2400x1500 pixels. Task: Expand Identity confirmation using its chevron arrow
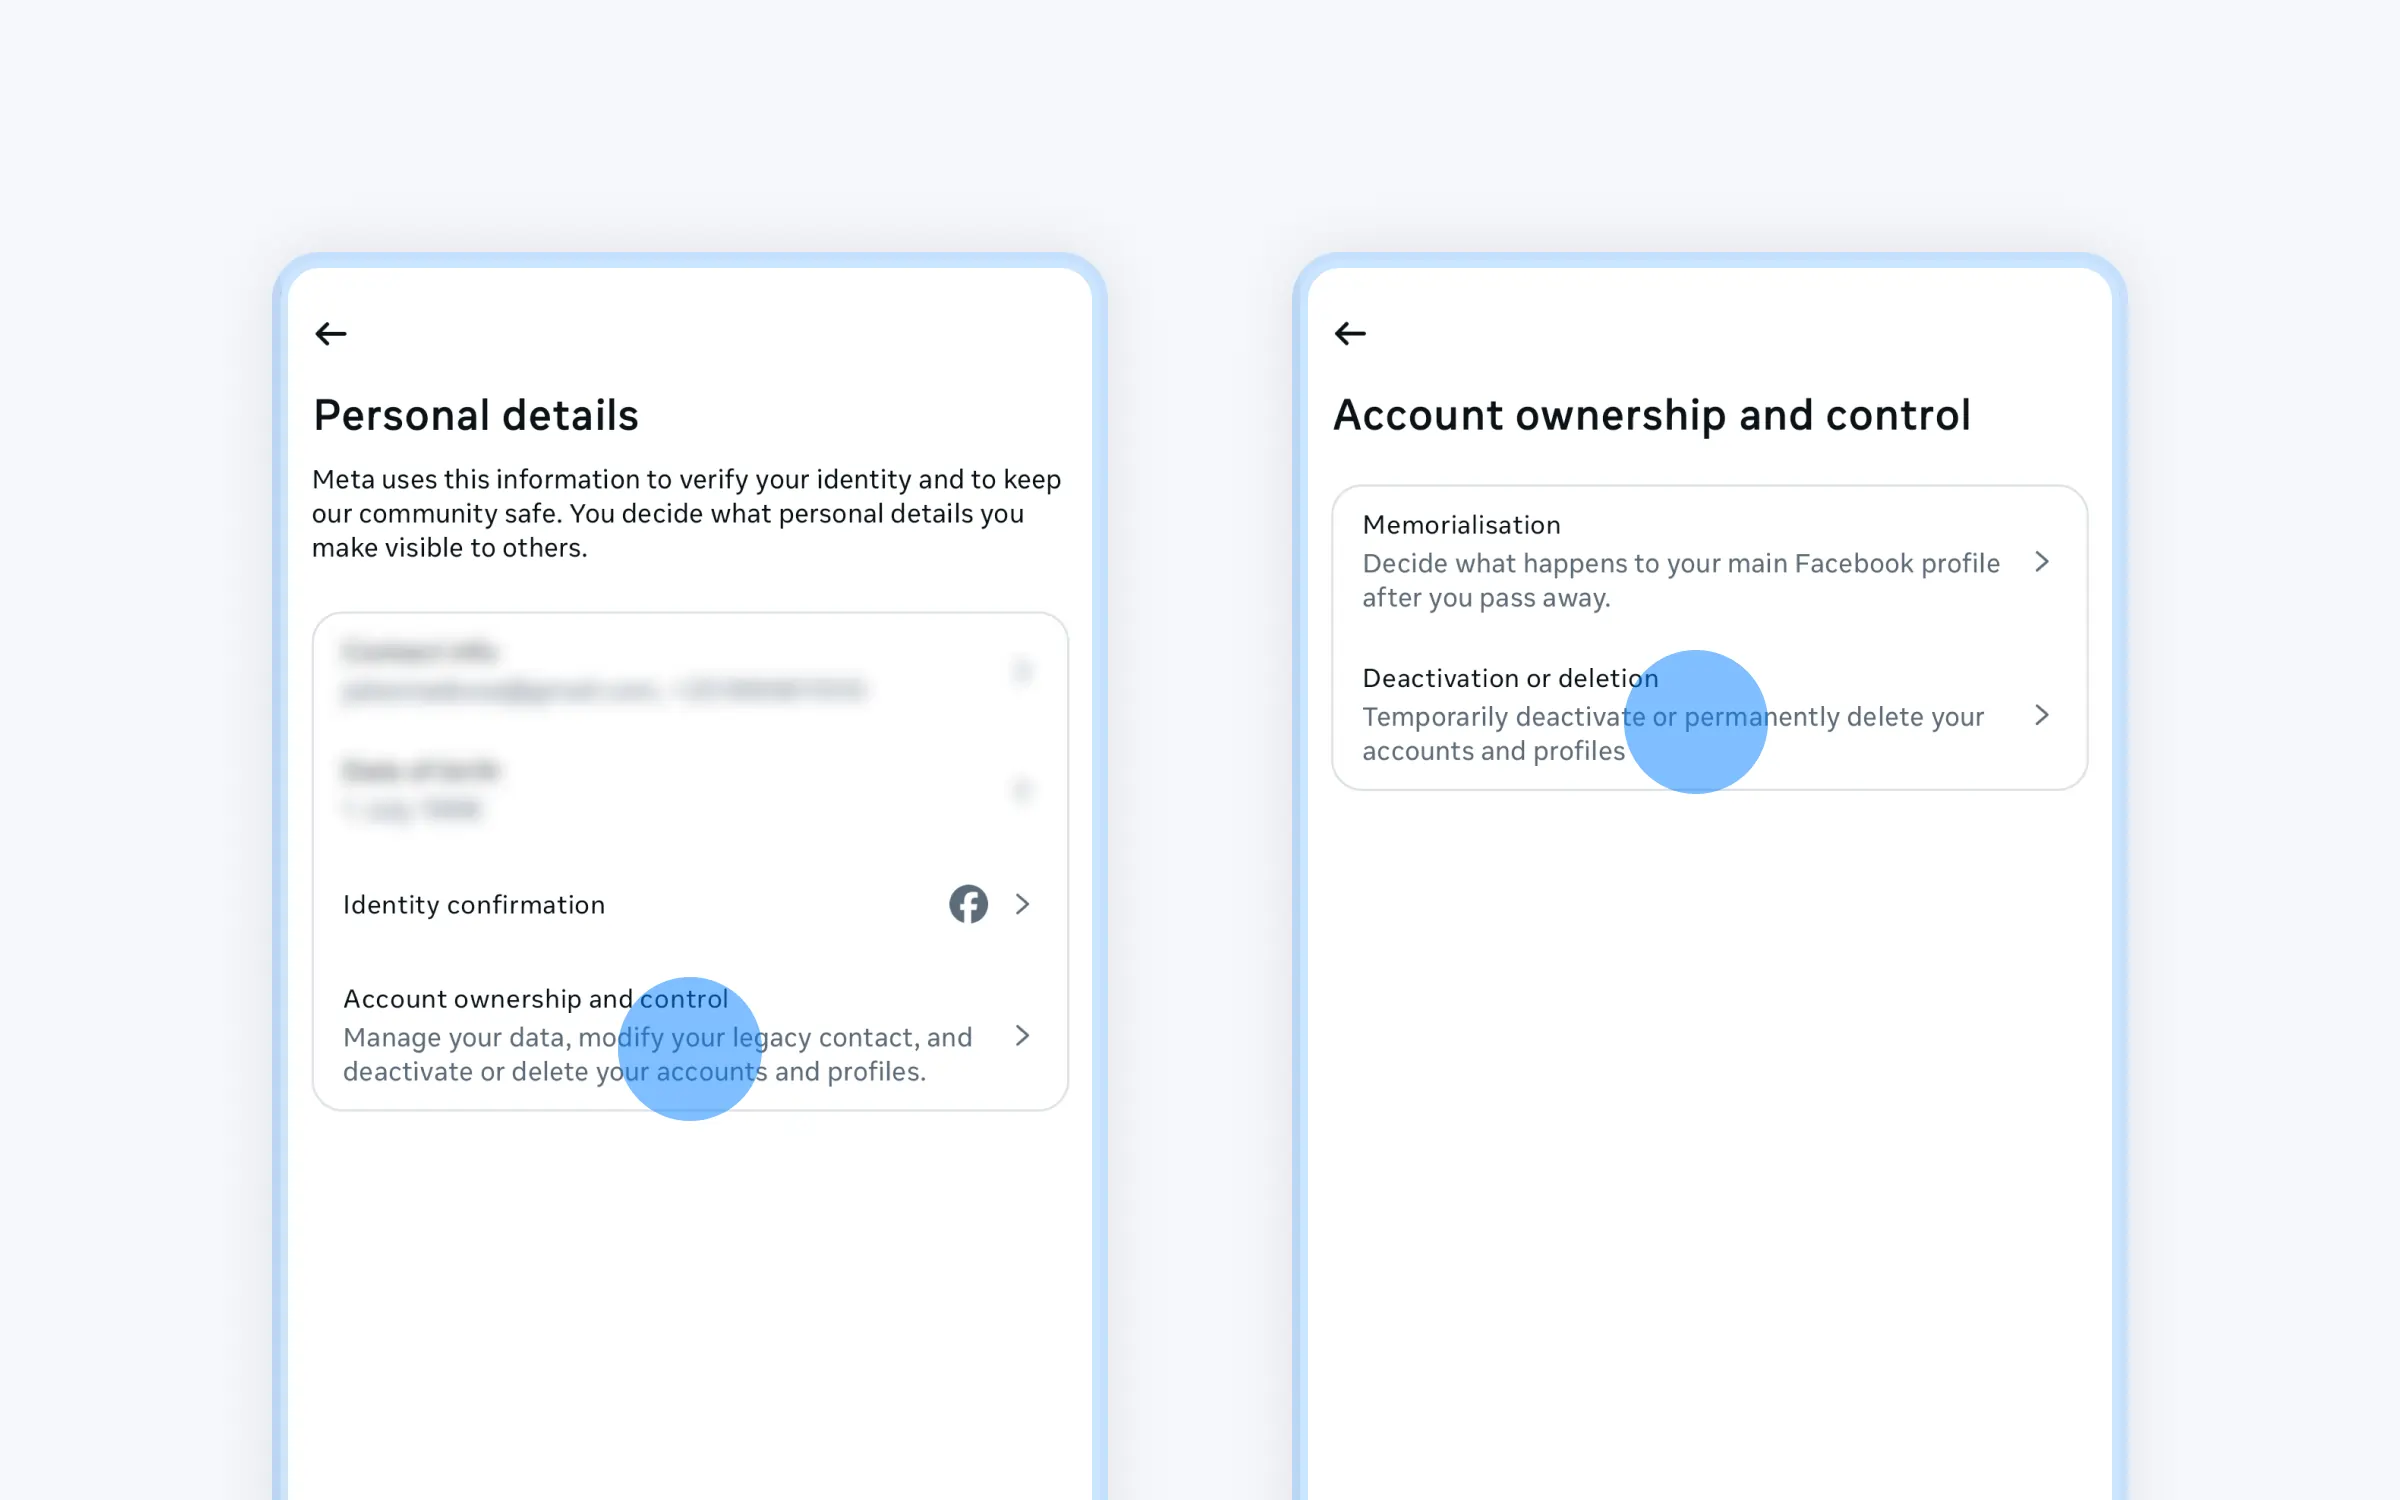pos(1022,904)
